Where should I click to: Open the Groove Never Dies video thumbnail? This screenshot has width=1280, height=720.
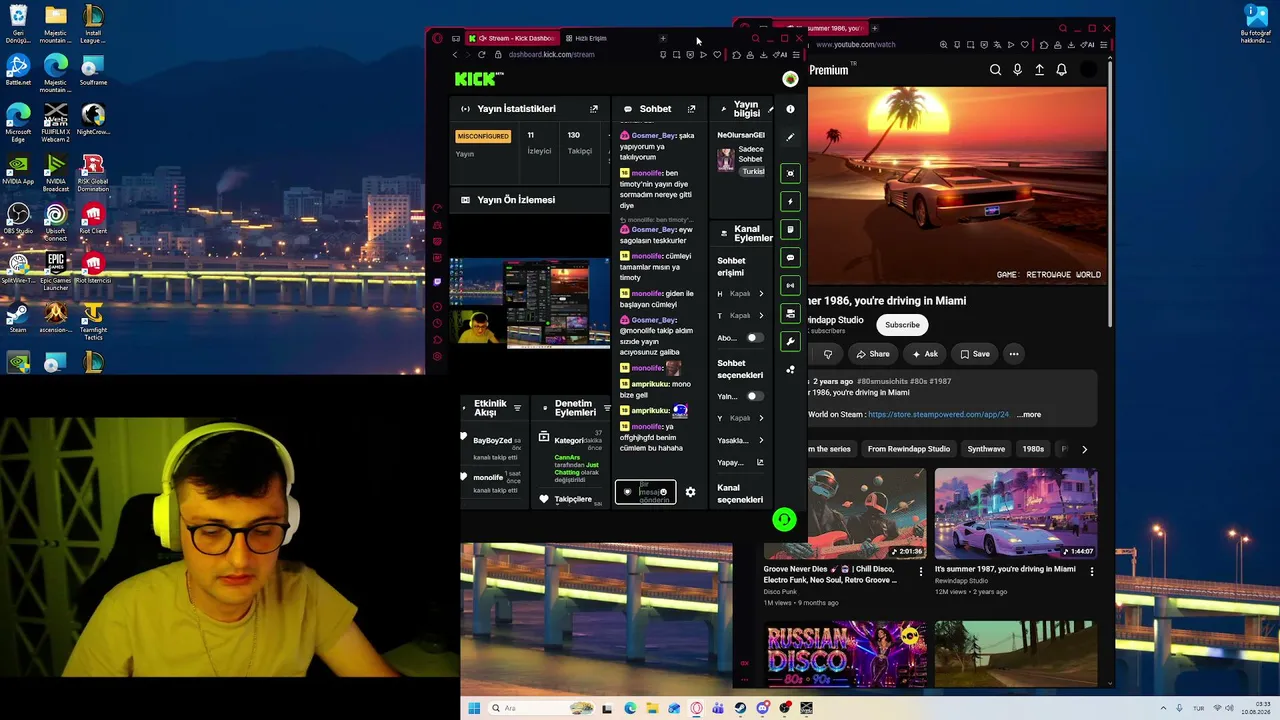[845, 514]
